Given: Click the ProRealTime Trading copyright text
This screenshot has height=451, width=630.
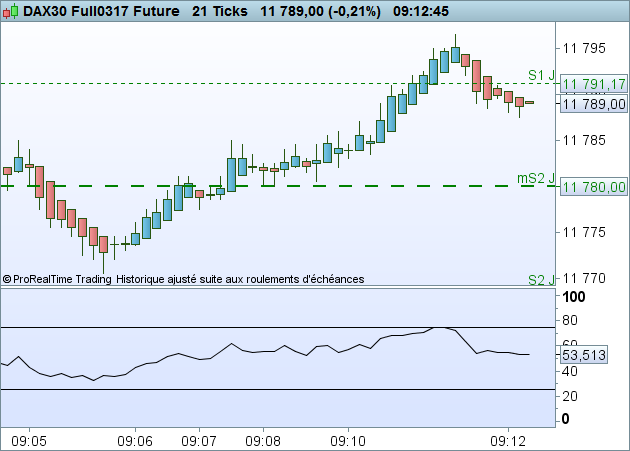Looking at the screenshot, I should (57, 279).
